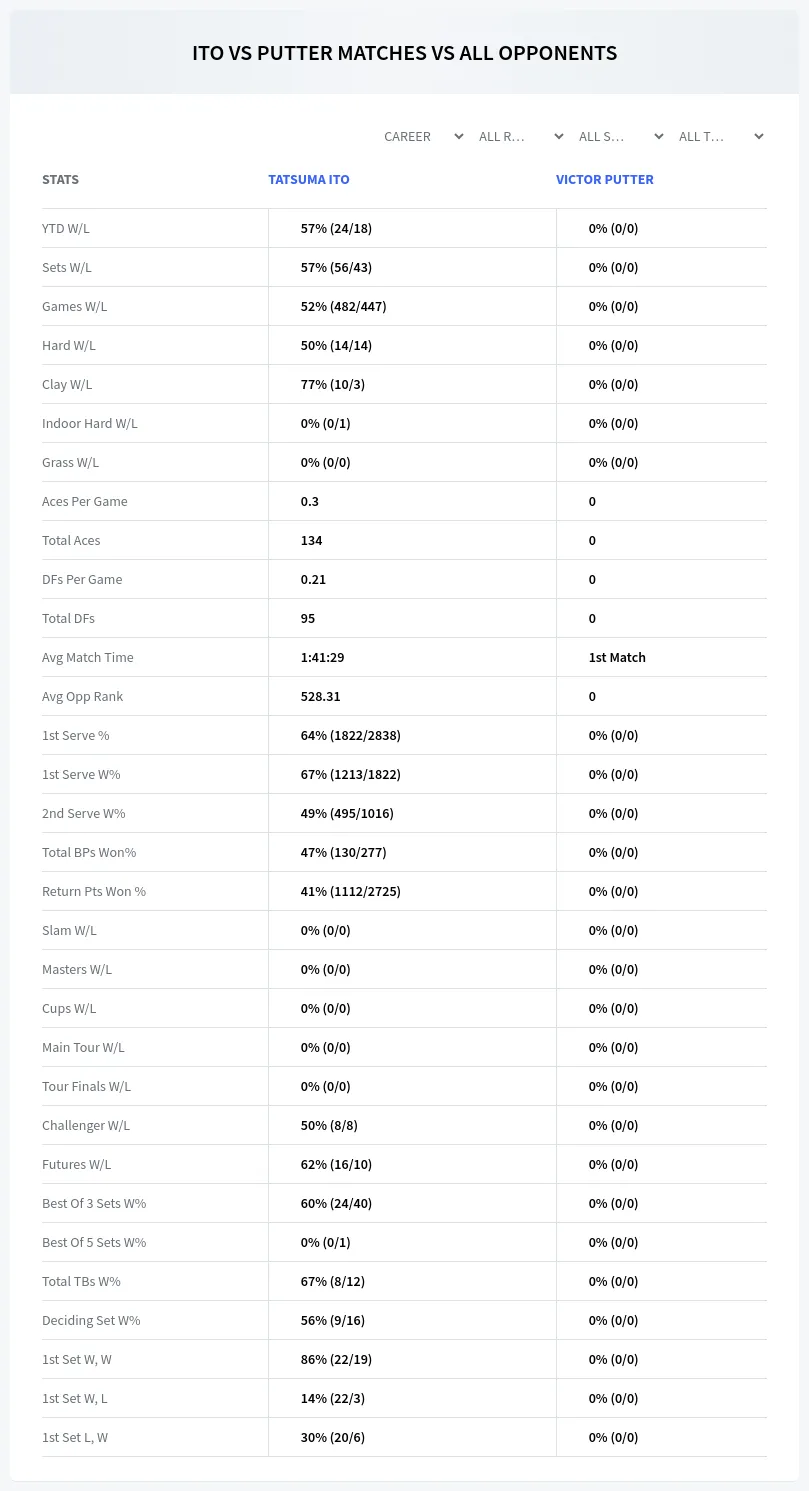The height and width of the screenshot is (1491, 809).
Task: Select the 1st Serve % row label
Action: tap(76, 735)
